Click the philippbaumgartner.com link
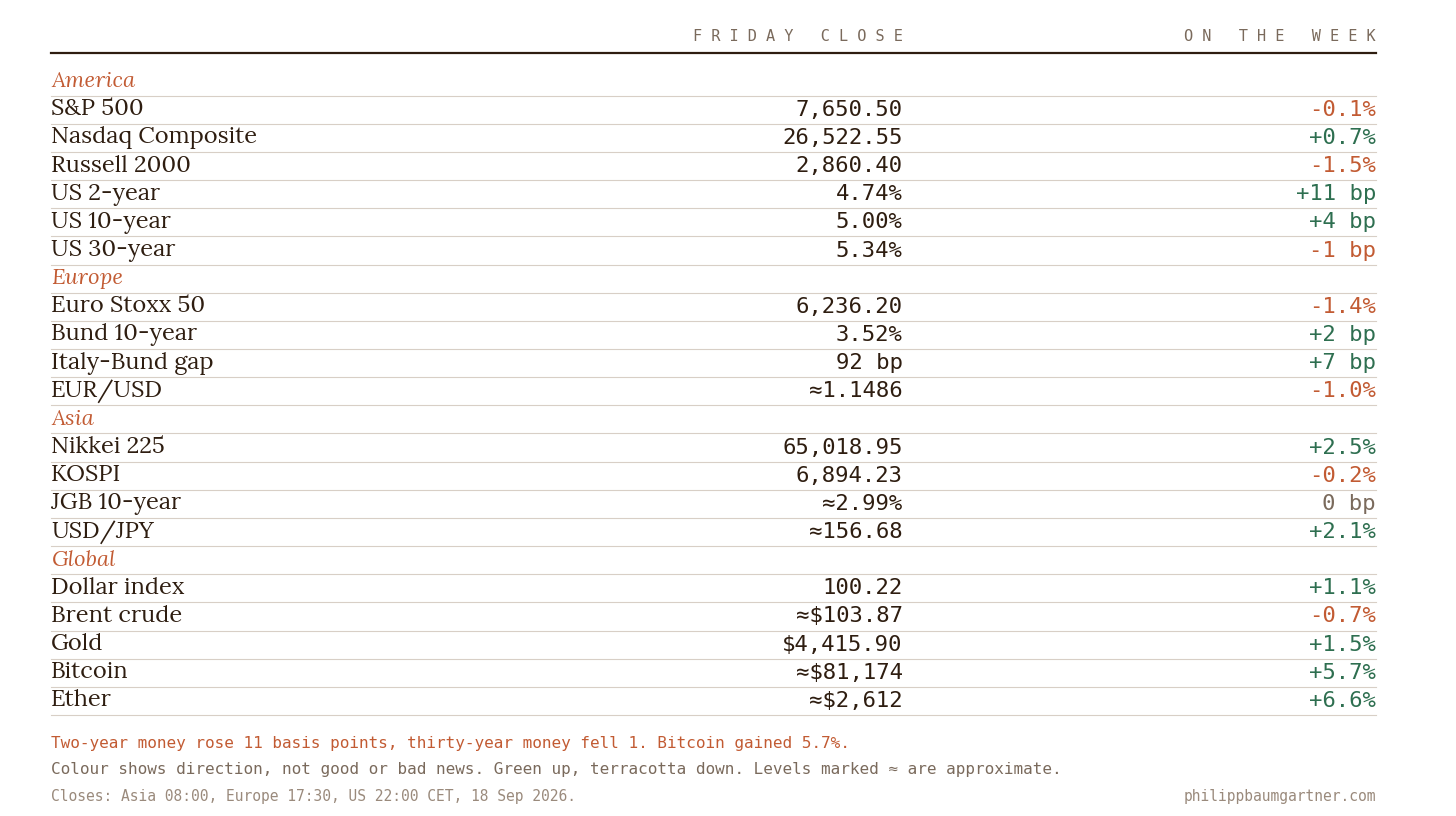 [1279, 797]
